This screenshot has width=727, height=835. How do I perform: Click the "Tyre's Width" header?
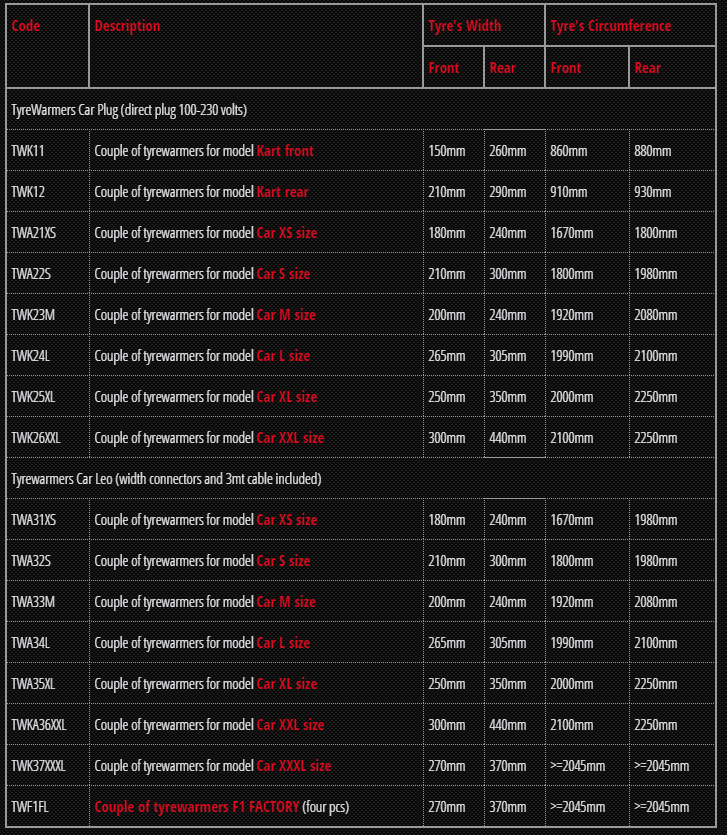pyautogui.click(x=465, y=26)
